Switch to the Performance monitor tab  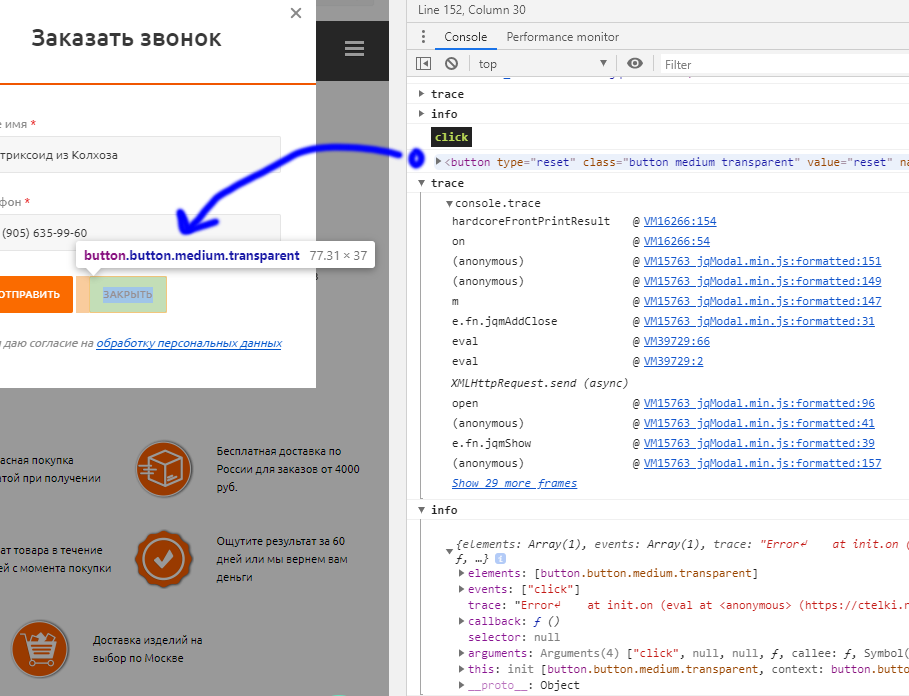coord(562,37)
